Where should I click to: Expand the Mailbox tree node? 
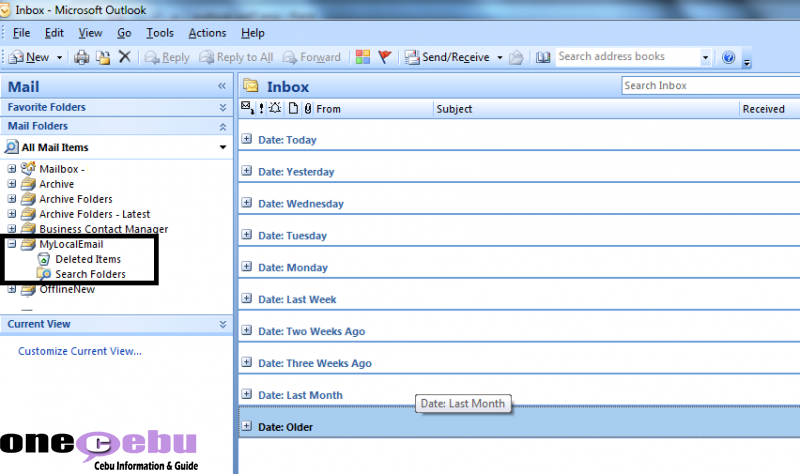click(12, 168)
